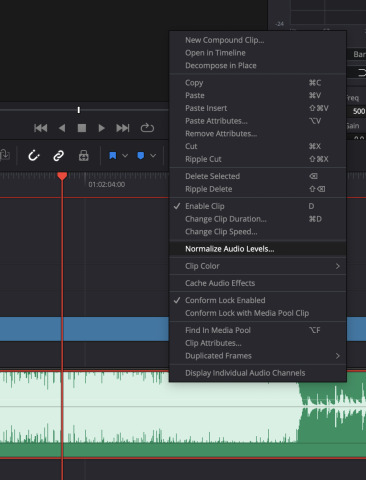Choose New Compound Clip...
Image resolution: width=366 pixels, height=480 pixels.
tap(258, 40)
